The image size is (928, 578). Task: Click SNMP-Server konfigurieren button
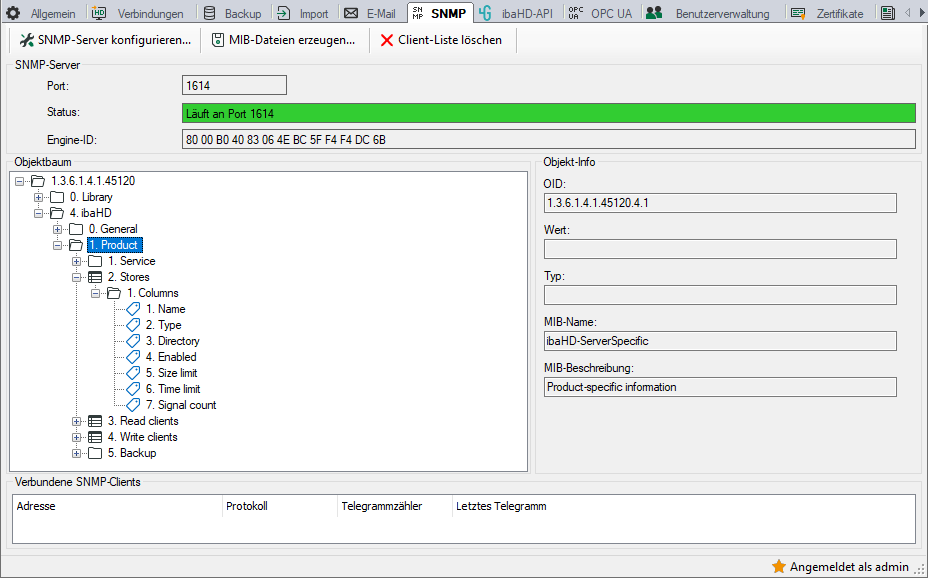(x=105, y=40)
